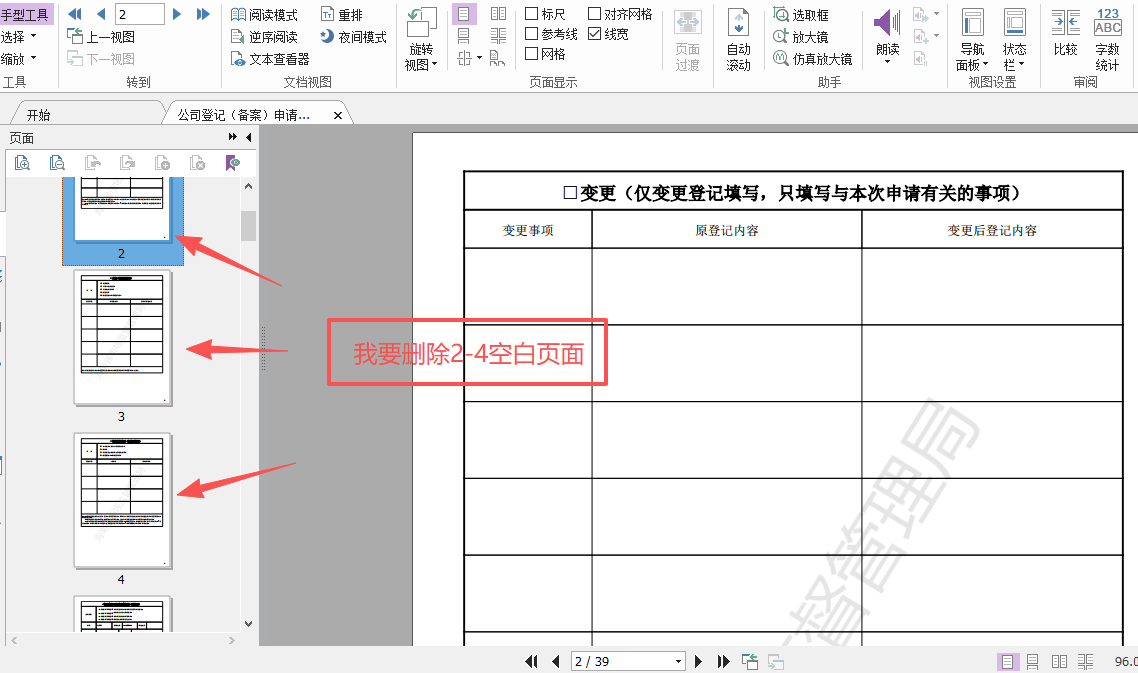Uncheck the 线宽 line weights checkbox
Screen dimensions: 1138x673
(594, 33)
